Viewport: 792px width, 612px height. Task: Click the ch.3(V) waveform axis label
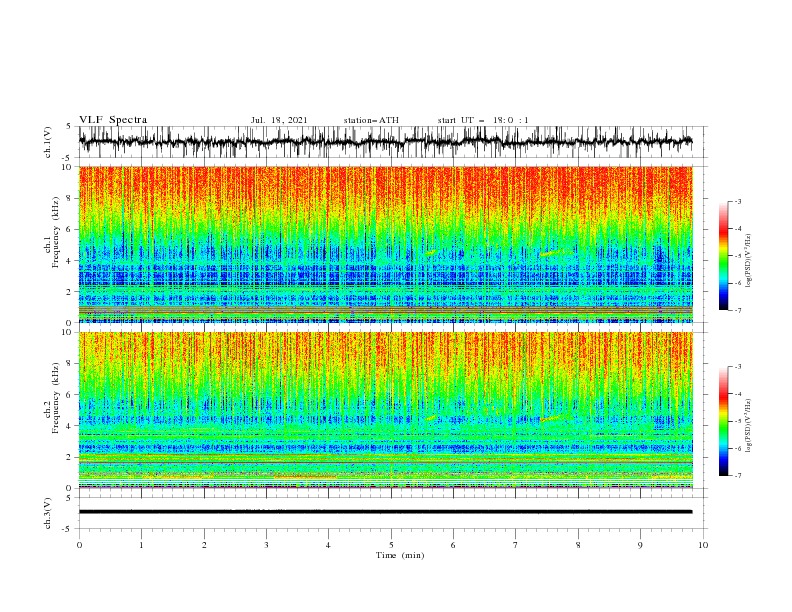coord(48,513)
